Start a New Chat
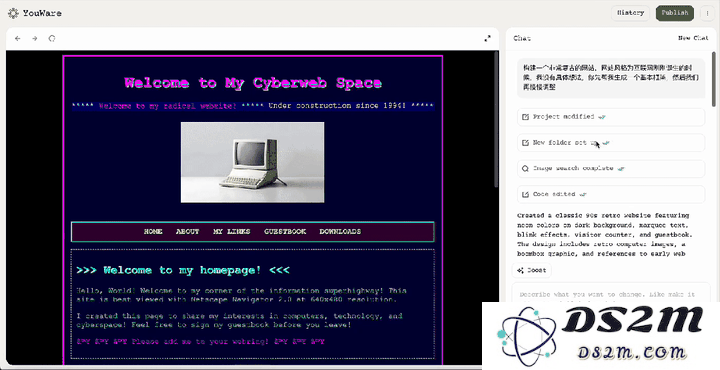Viewport: 720px width, 370px height. [x=693, y=38]
